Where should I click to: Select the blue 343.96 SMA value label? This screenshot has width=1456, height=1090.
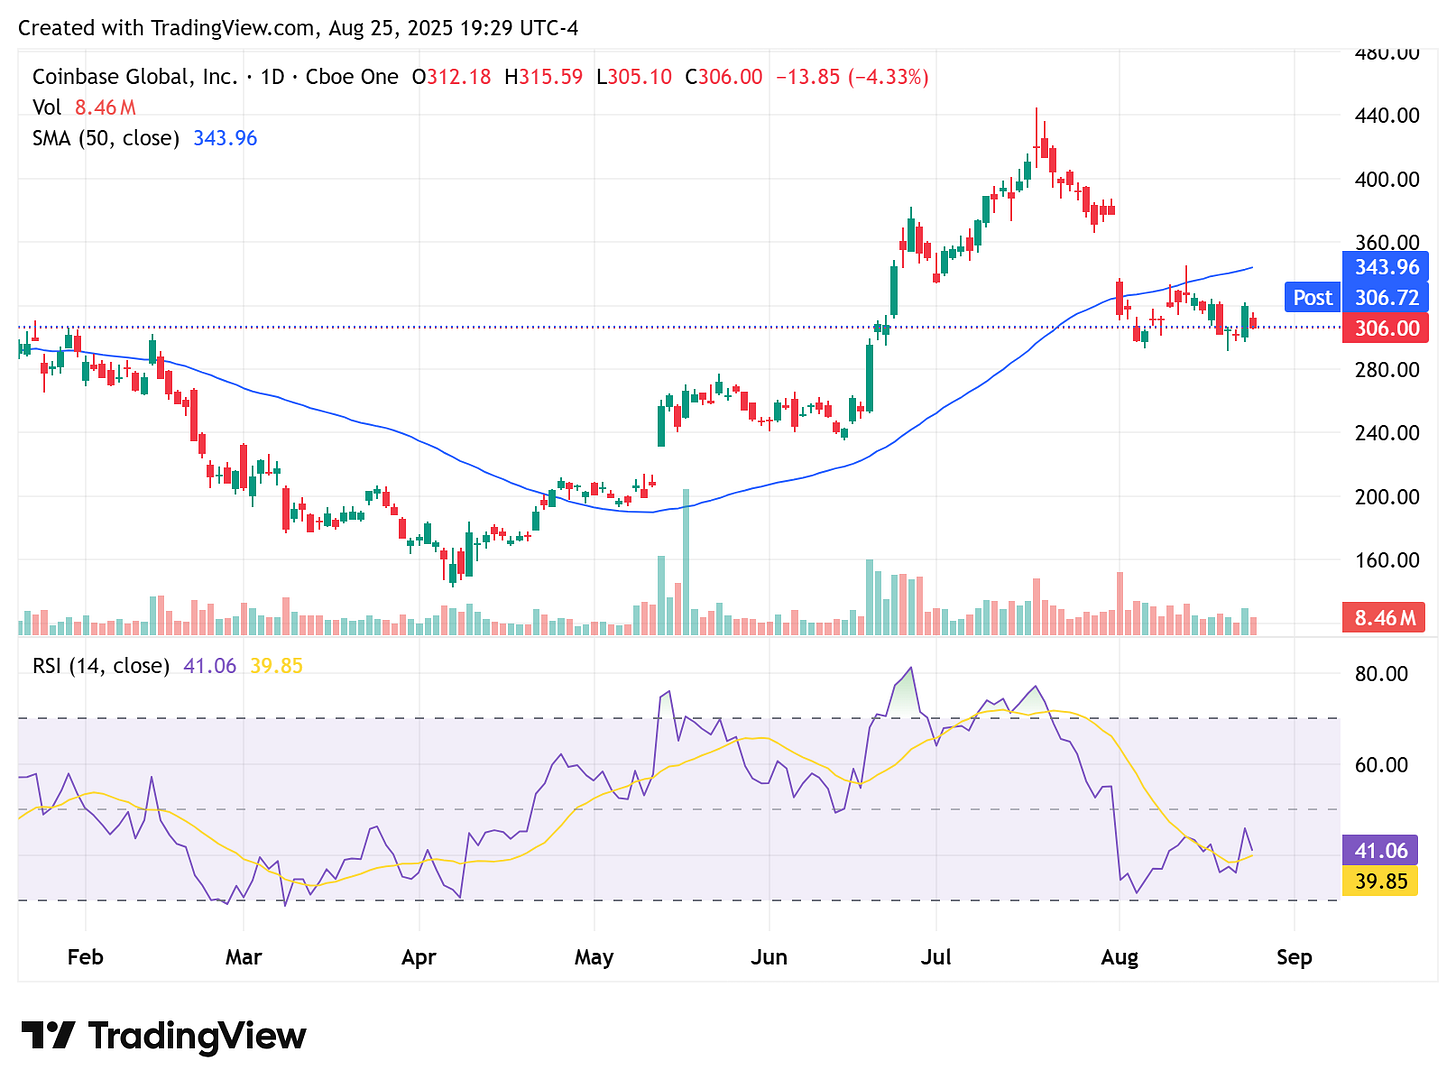coord(1384,267)
